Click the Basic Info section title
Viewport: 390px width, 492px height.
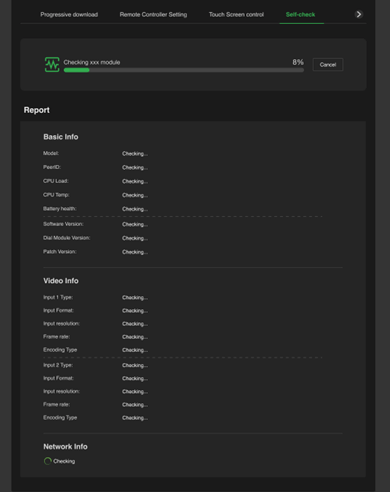click(x=61, y=137)
